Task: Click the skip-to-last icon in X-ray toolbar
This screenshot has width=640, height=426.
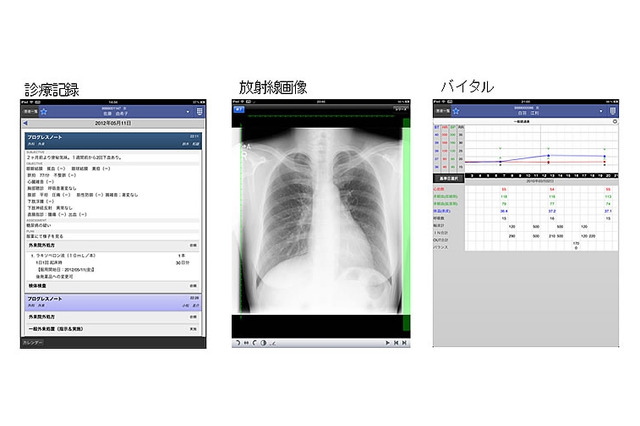Action: coord(404,343)
